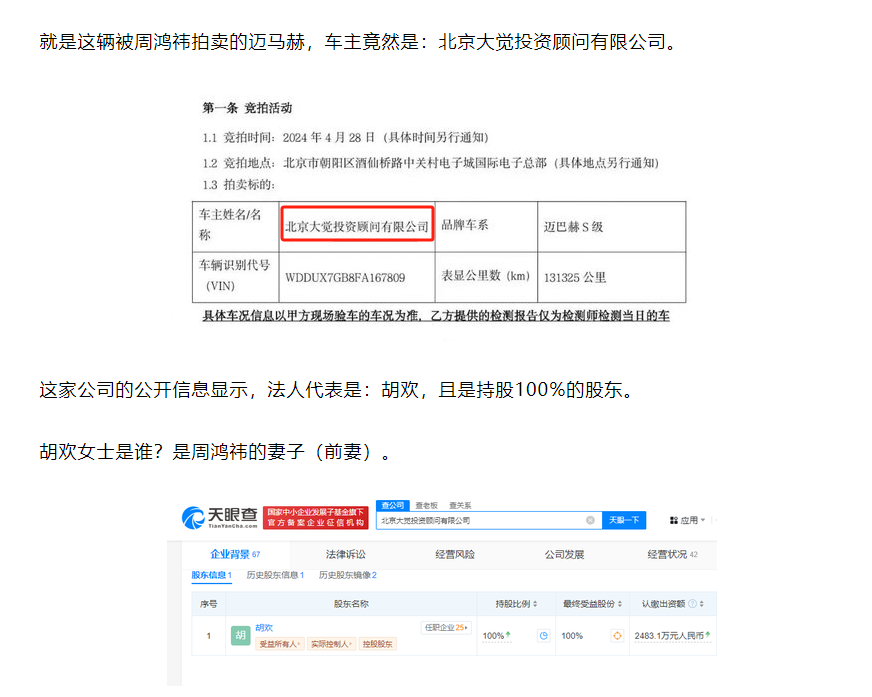Click the 股东名称 column header
This screenshot has height=697, width=872.
[351, 604]
